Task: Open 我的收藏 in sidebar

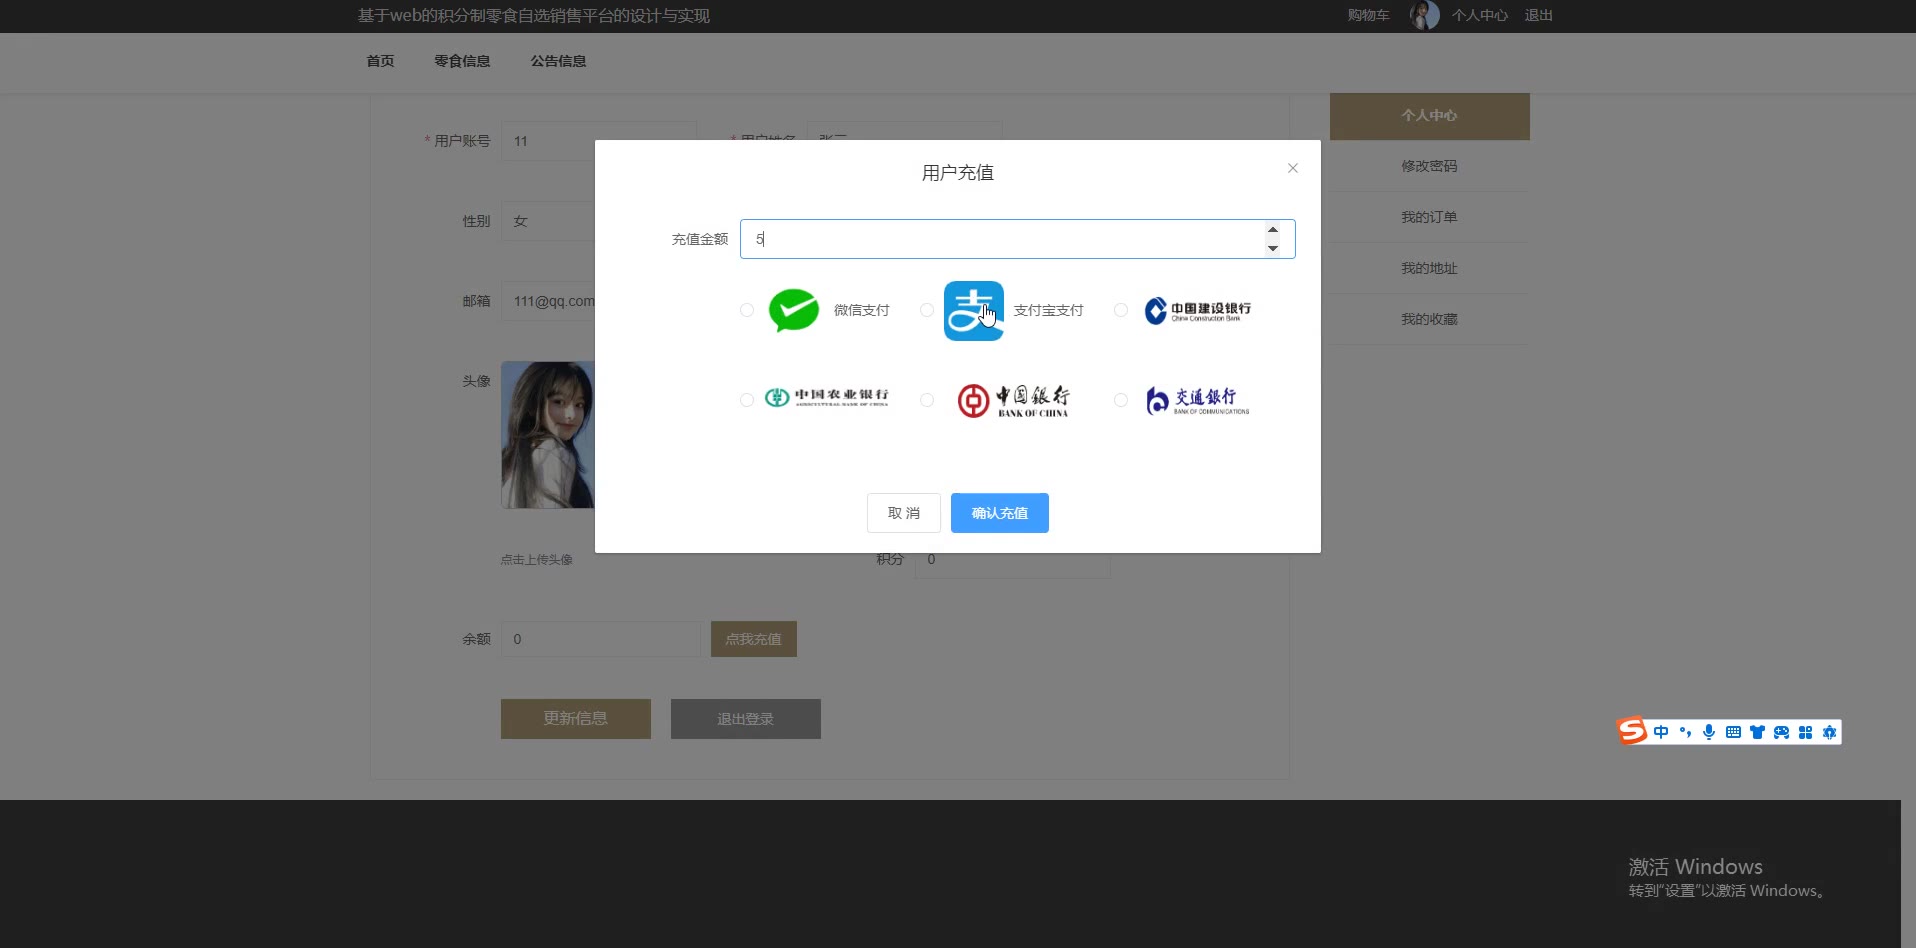Action: [x=1430, y=319]
